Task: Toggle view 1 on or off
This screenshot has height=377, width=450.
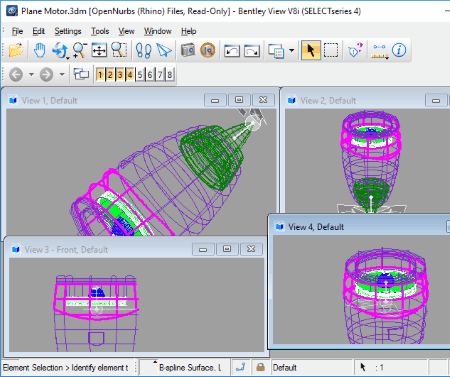Action: pos(100,75)
